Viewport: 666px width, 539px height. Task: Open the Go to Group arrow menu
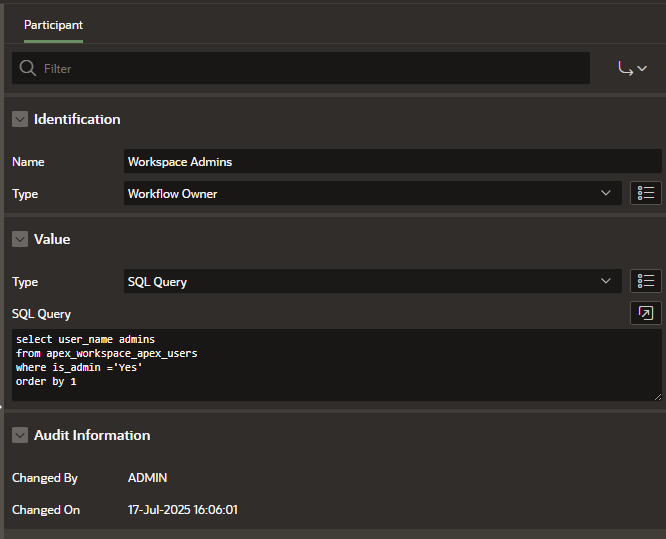(632, 68)
